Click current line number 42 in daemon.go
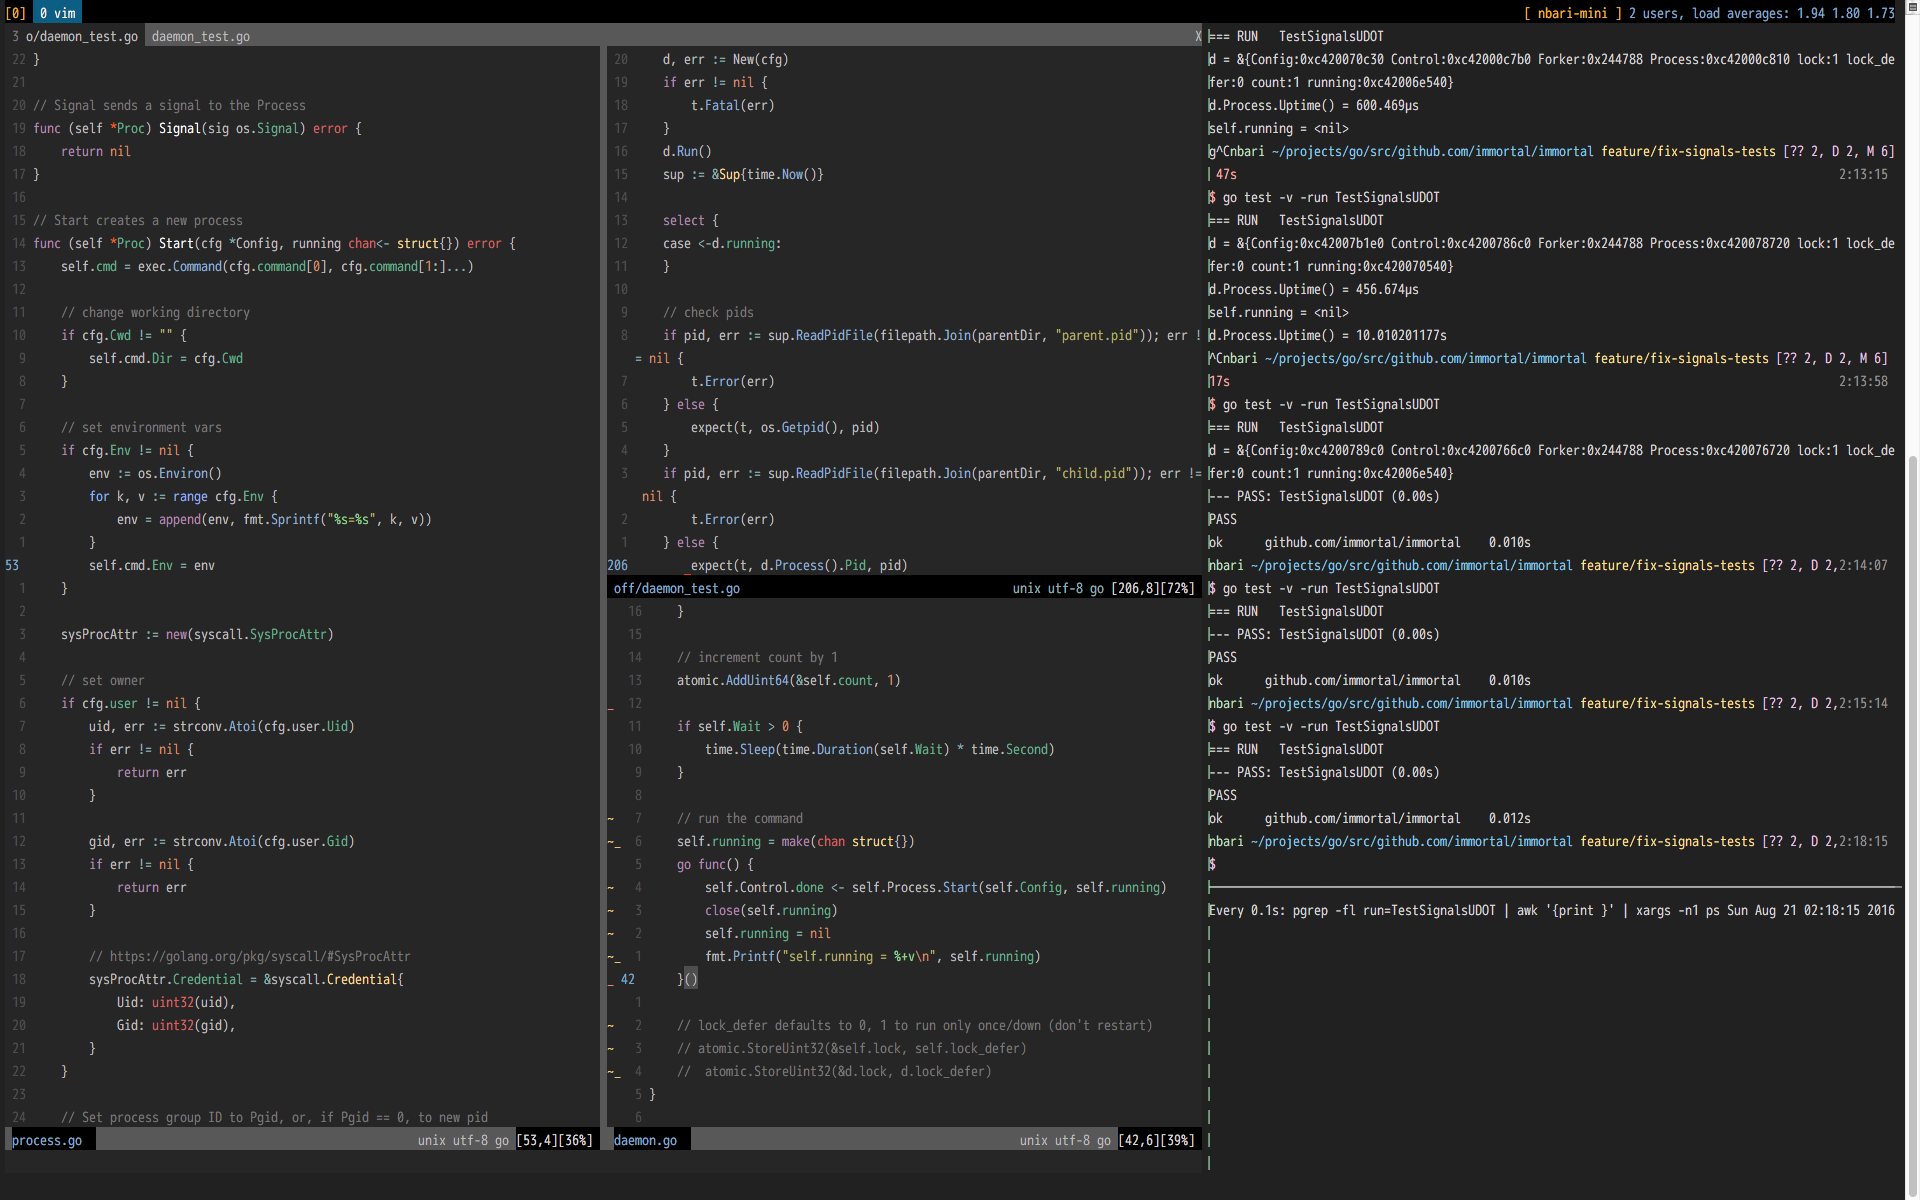Image resolution: width=1920 pixels, height=1200 pixels. (628, 979)
